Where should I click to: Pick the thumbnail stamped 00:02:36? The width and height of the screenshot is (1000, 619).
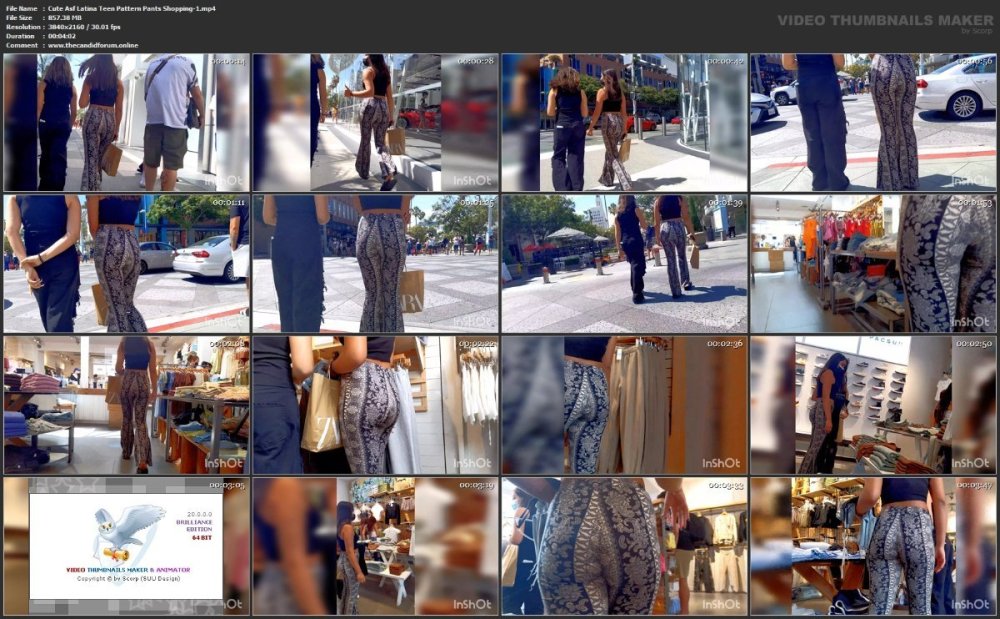(624, 405)
